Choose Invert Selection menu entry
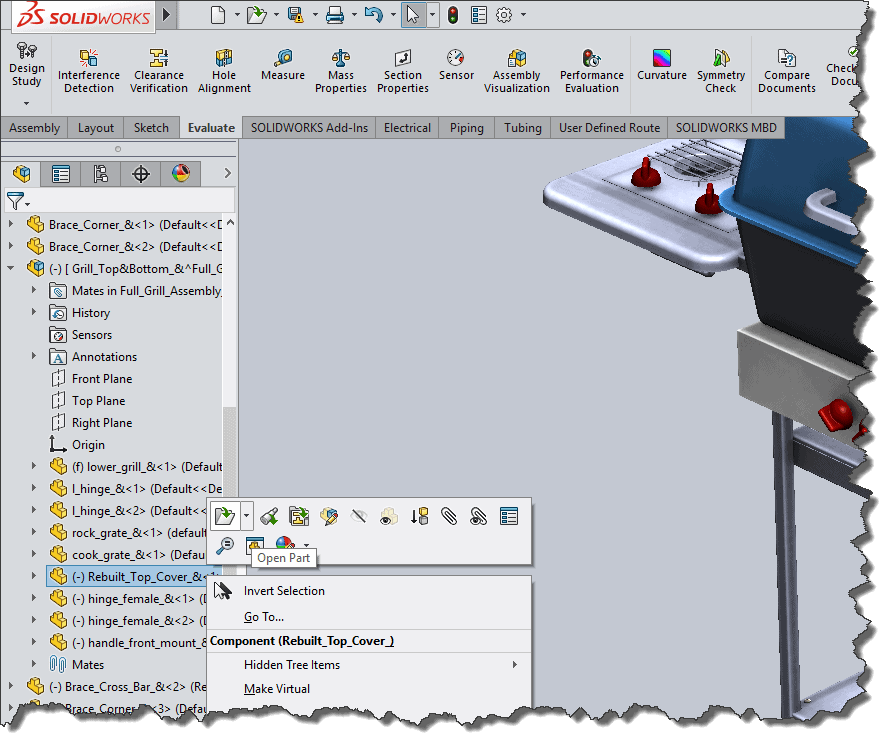This screenshot has height=747, width=894. 284,591
